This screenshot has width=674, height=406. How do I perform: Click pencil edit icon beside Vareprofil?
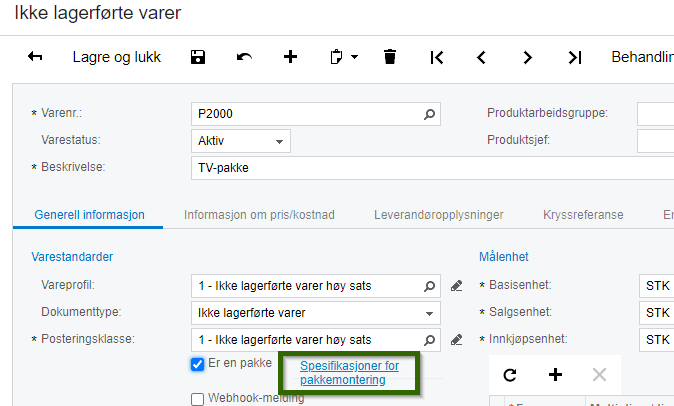457,286
